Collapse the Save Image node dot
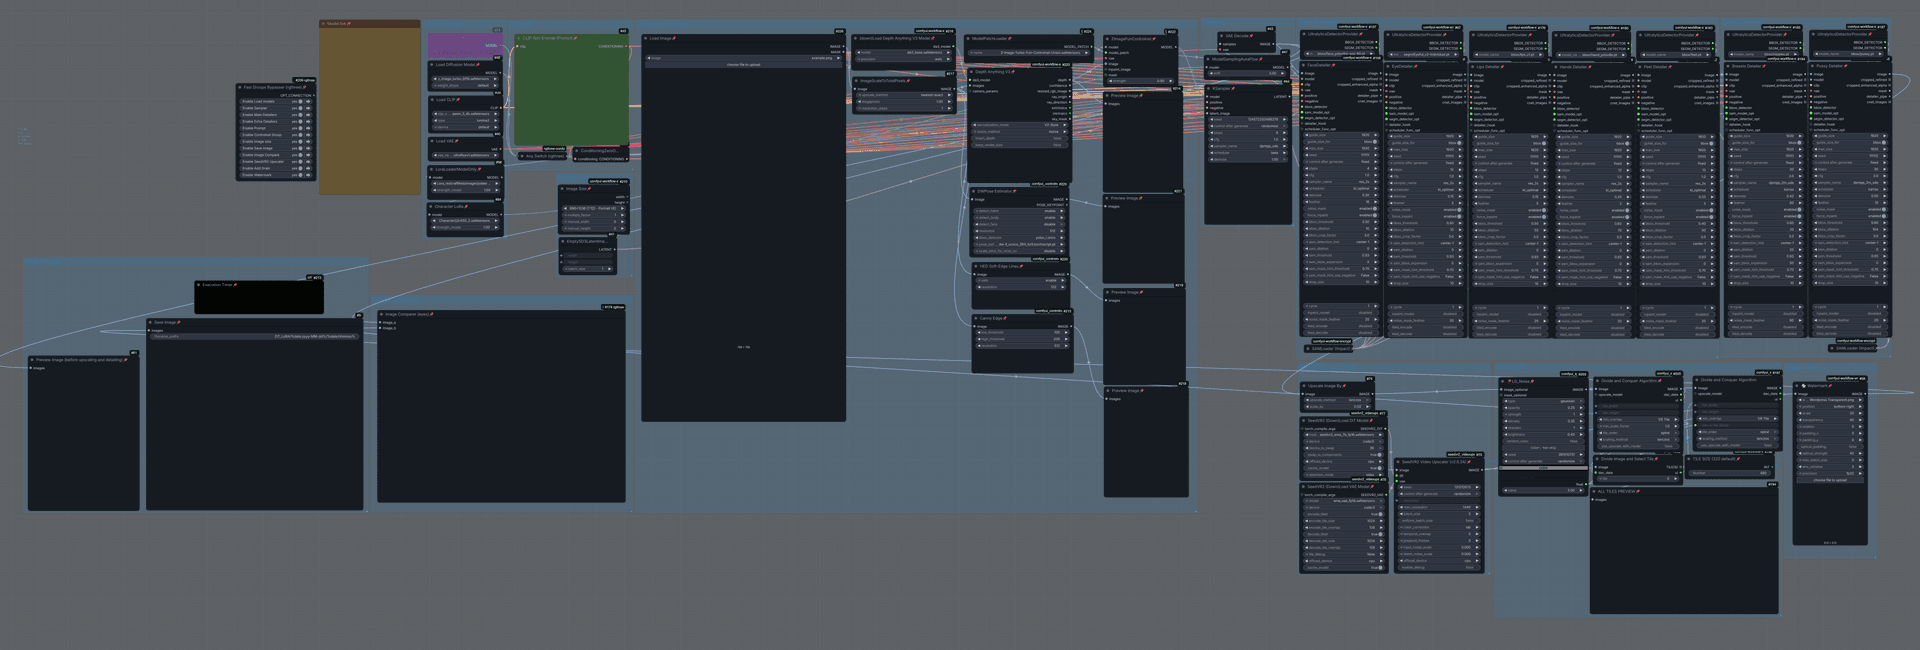1920x650 pixels. click(151, 322)
